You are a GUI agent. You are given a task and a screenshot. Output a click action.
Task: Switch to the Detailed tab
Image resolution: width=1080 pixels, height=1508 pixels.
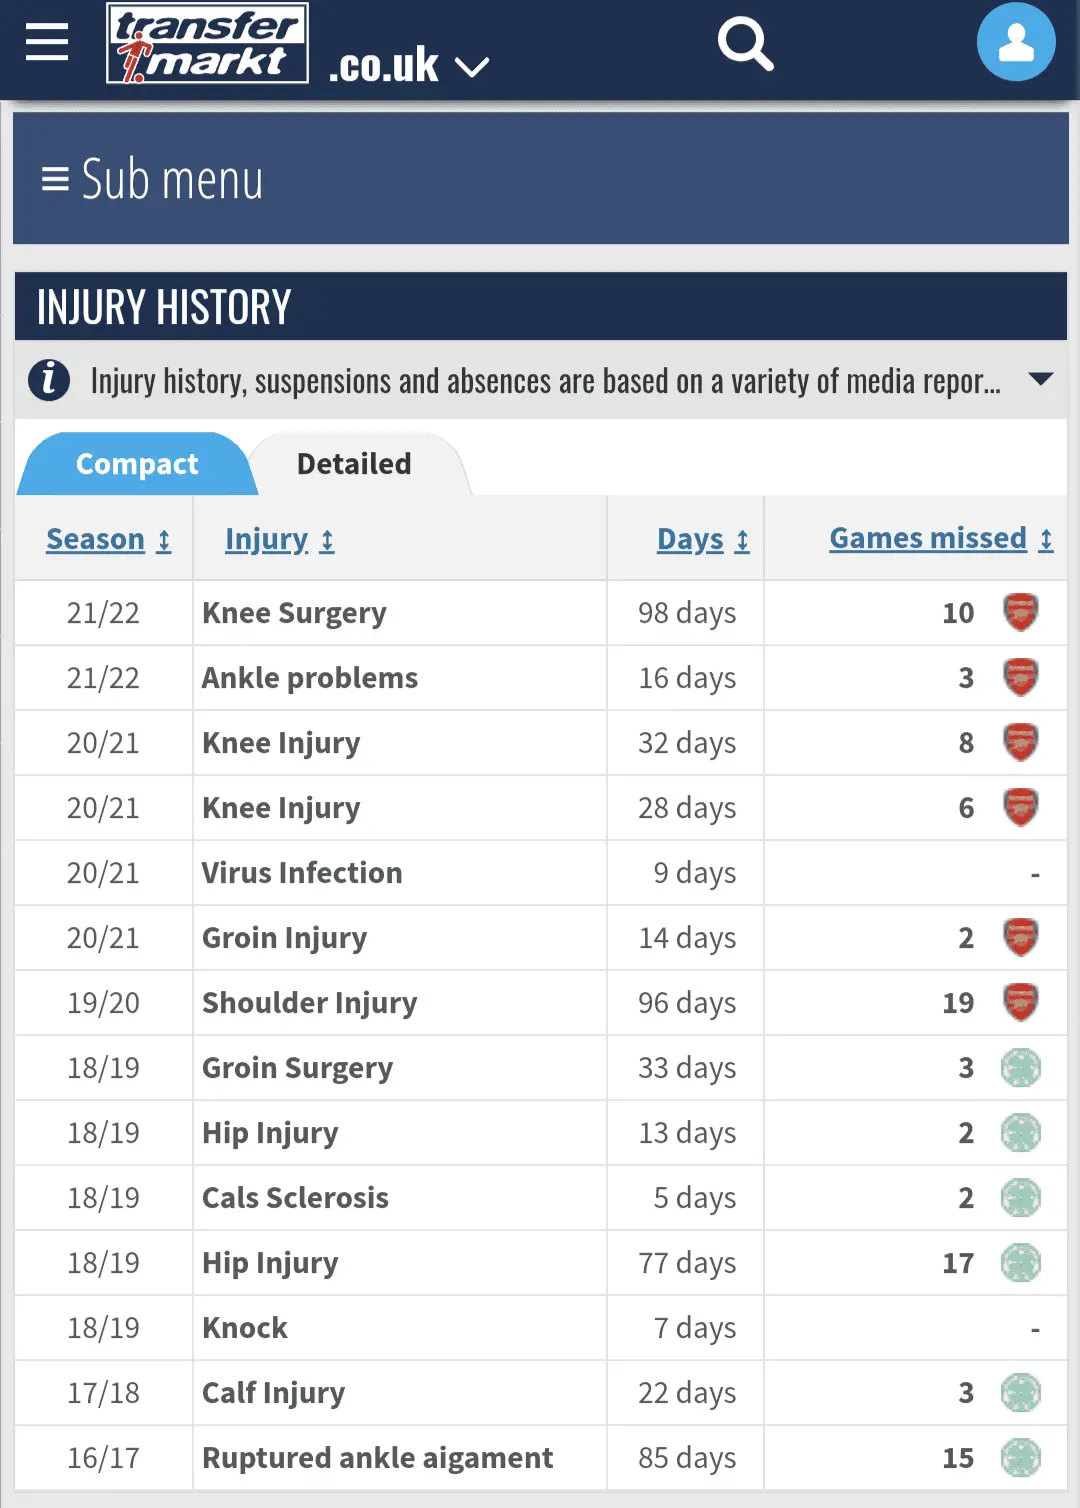[354, 464]
